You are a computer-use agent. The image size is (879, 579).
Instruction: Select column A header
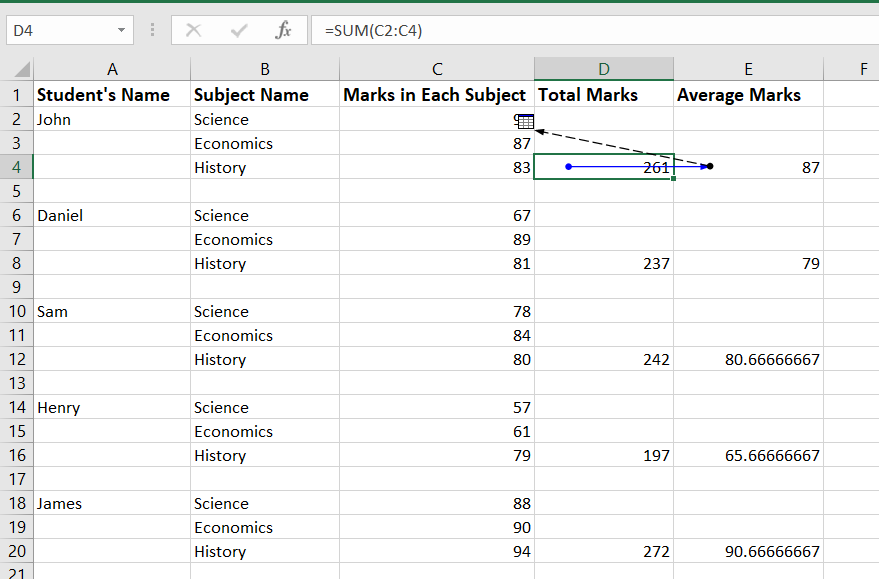(112, 69)
